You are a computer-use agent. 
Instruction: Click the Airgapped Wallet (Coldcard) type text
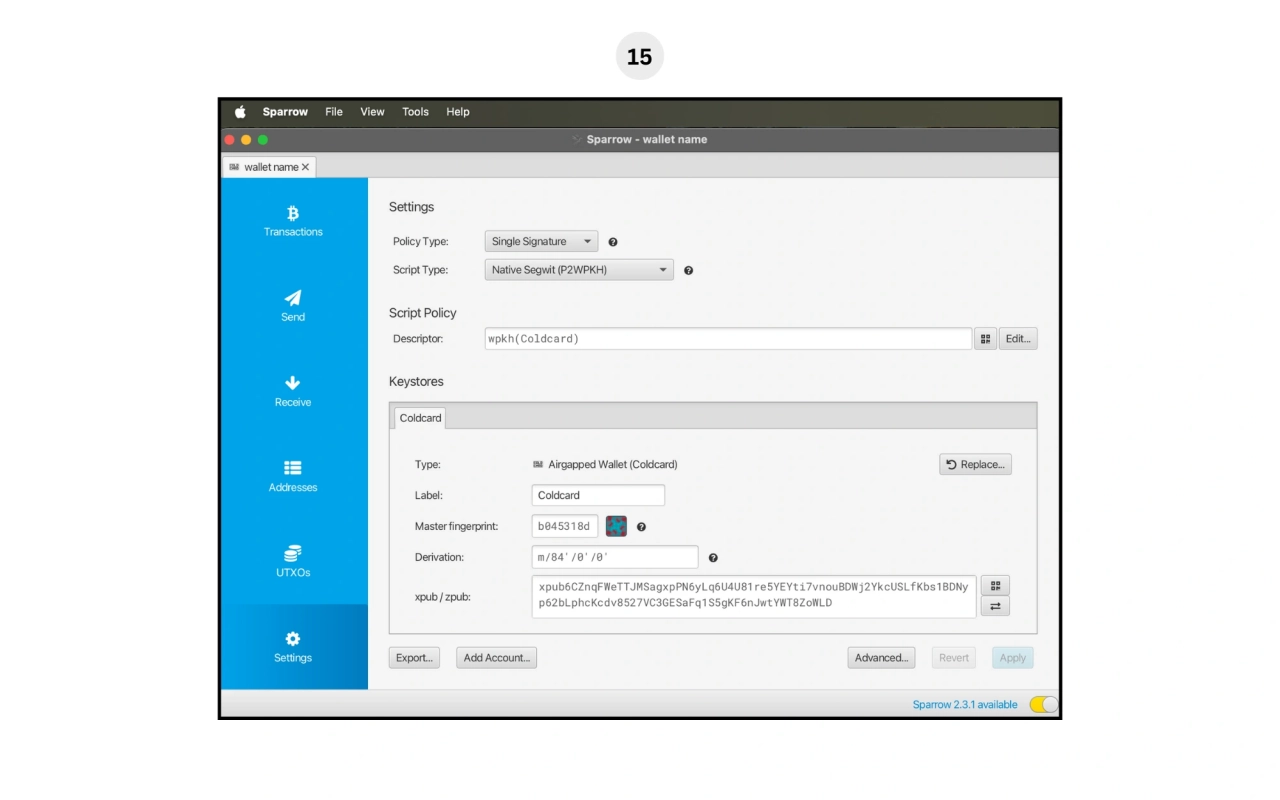(x=613, y=464)
